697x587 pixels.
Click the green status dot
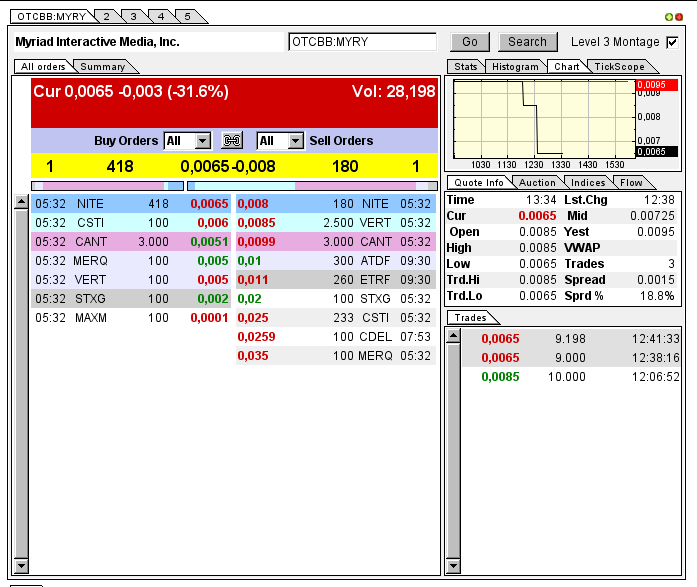669,17
